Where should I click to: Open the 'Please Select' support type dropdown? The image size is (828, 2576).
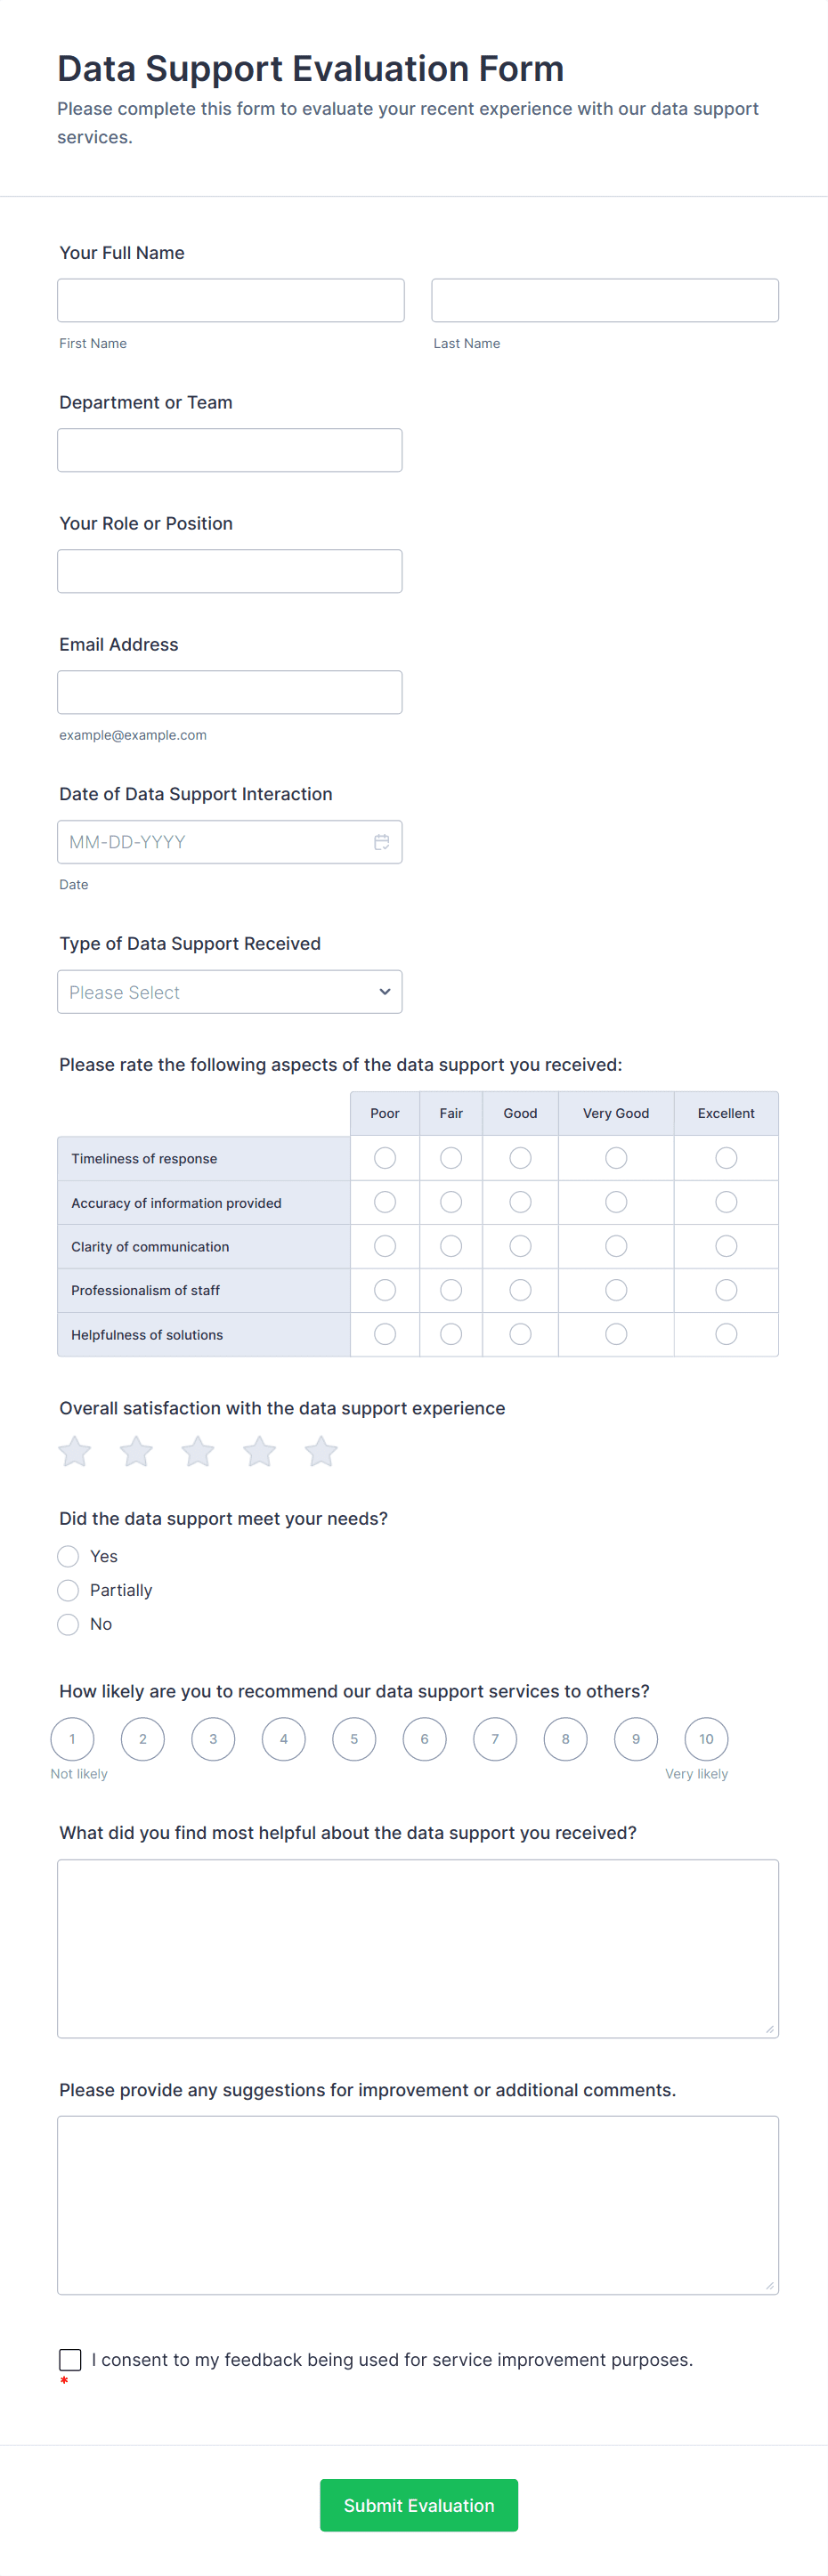click(x=230, y=991)
